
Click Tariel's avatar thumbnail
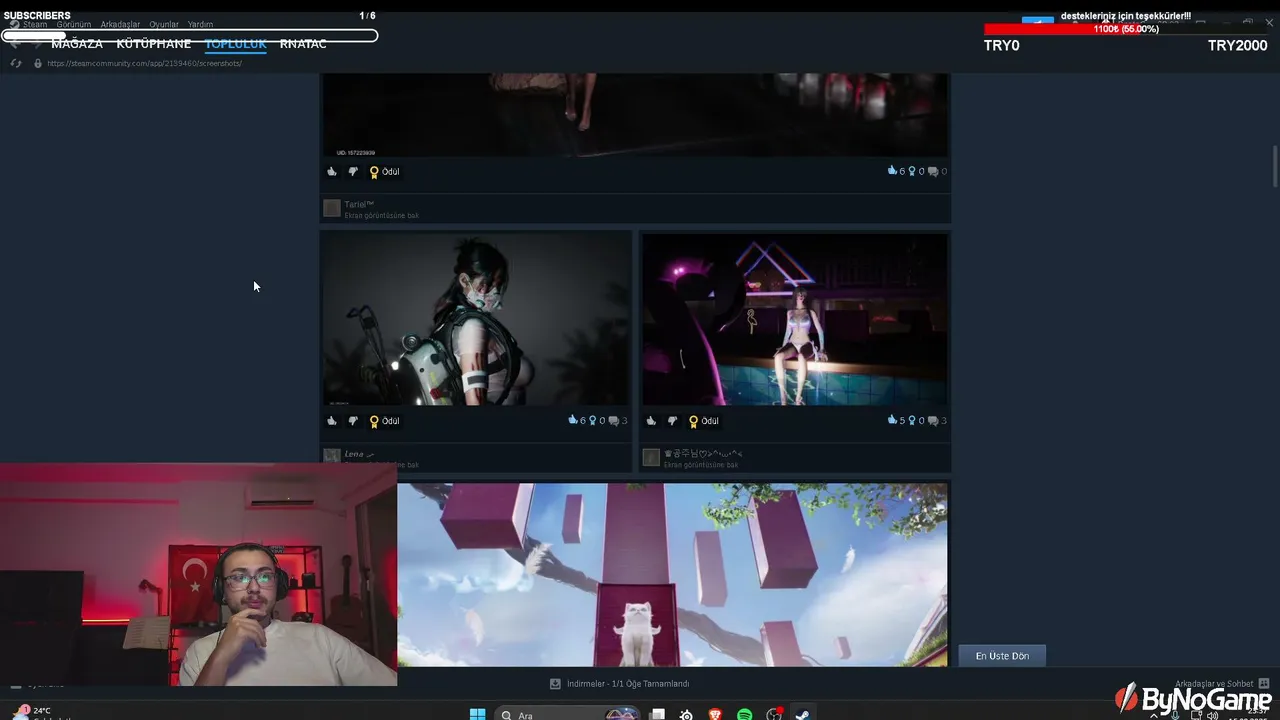[x=332, y=208]
